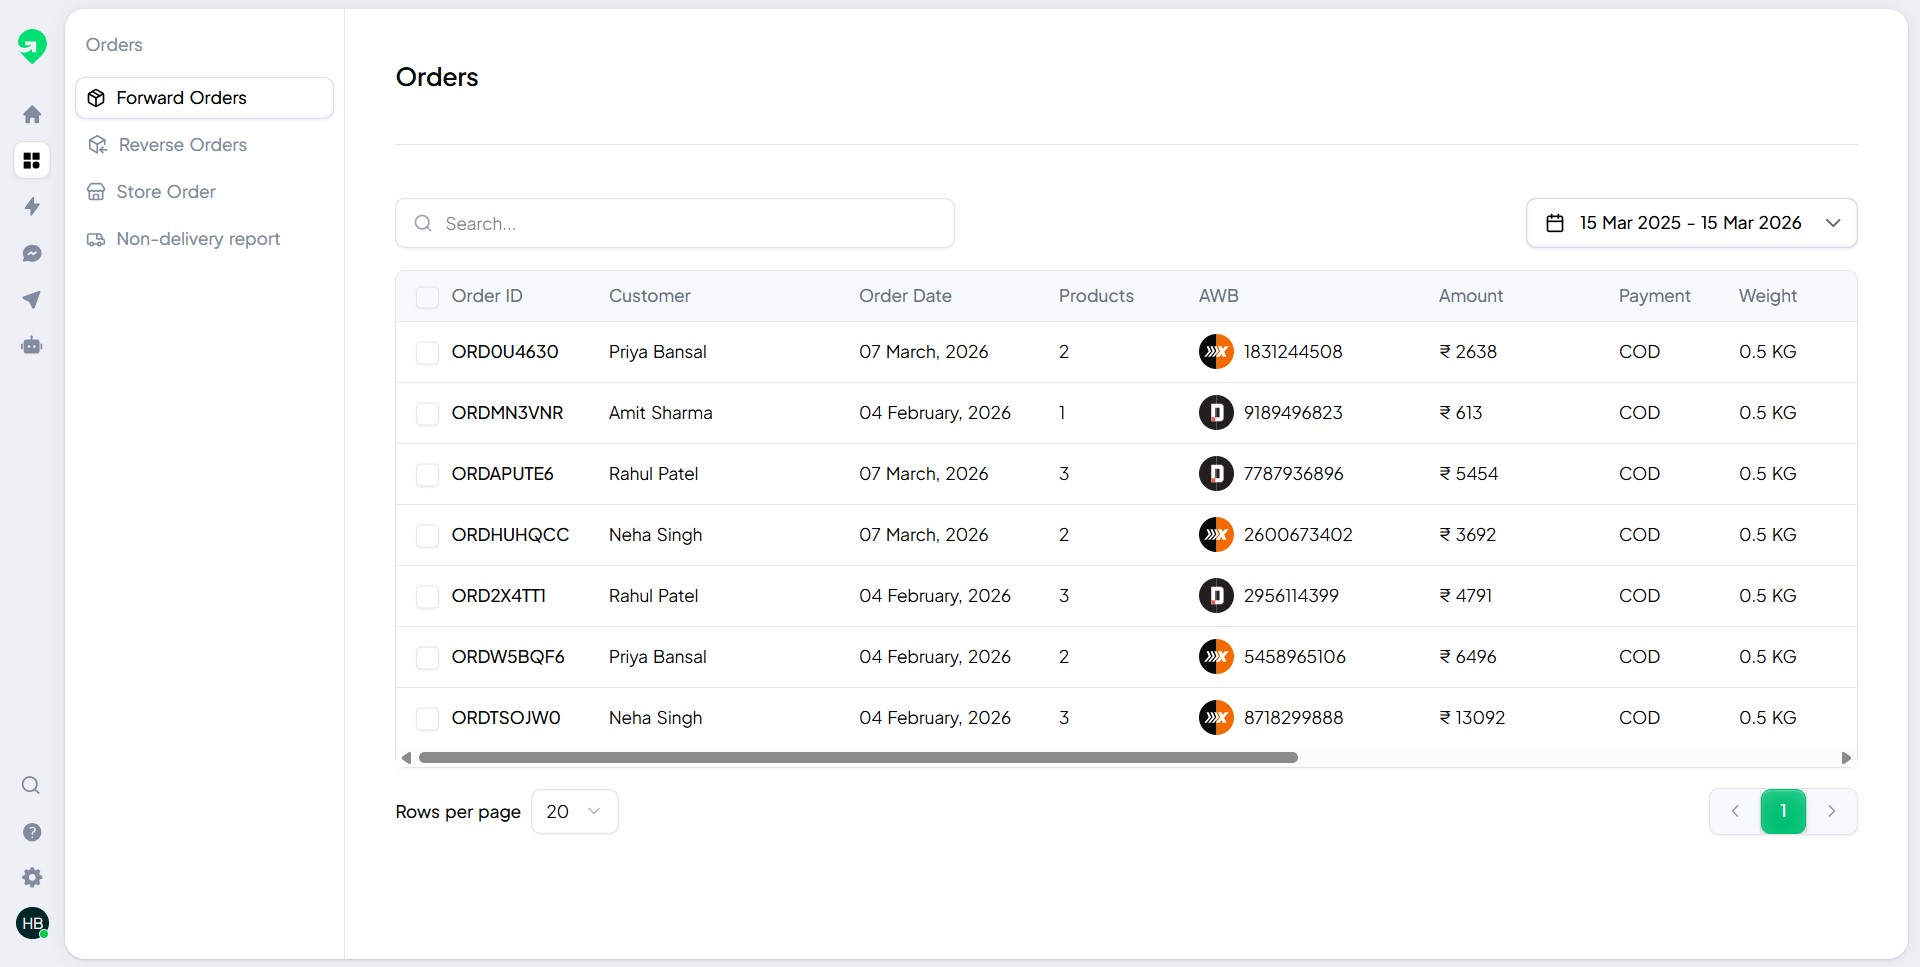Image resolution: width=1920 pixels, height=967 pixels.
Task: Open the Non-delivery report section
Action: pyautogui.click(x=197, y=239)
